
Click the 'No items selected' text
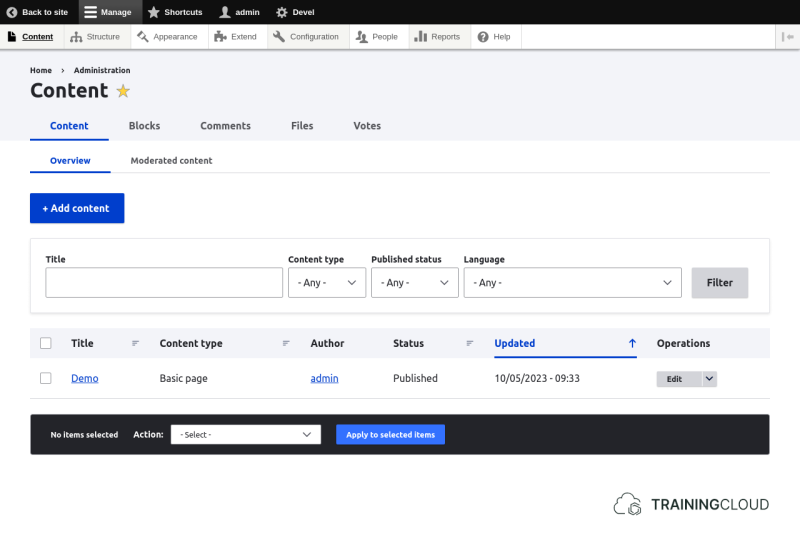coord(84,435)
